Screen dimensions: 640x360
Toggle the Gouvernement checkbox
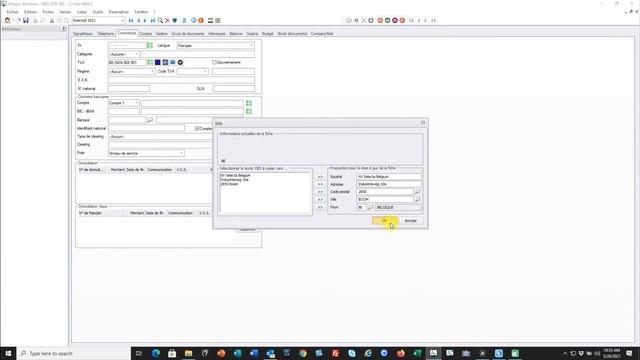(214, 62)
